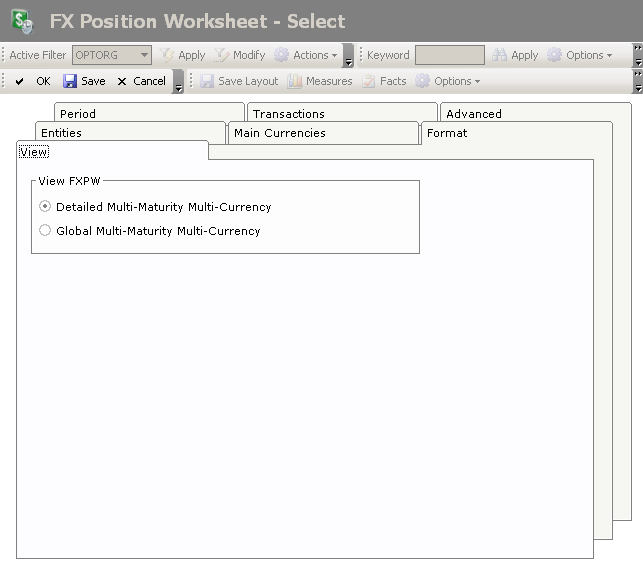Click the FX Position Worksheet app icon

coord(22,20)
